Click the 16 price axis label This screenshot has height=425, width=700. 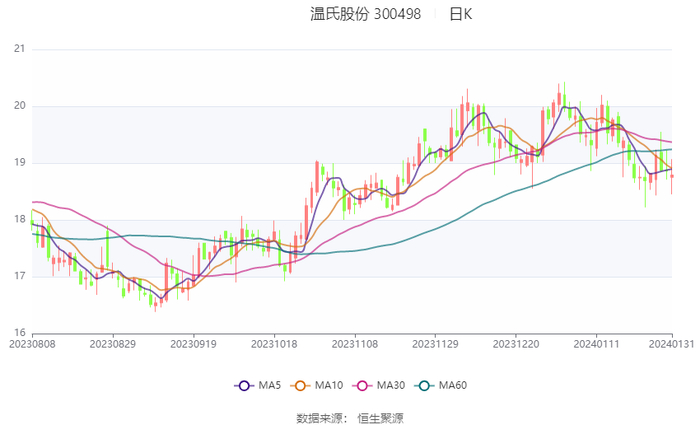tap(20, 333)
